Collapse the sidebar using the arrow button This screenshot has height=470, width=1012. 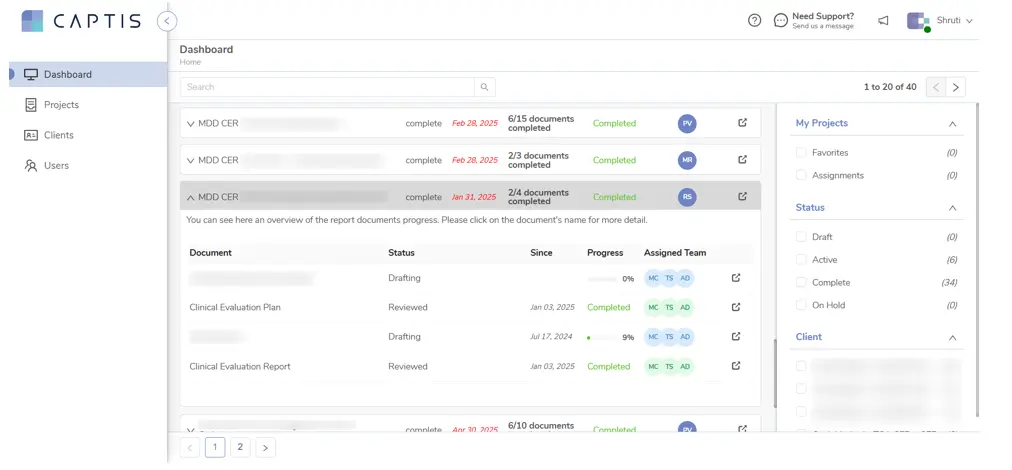click(x=167, y=20)
